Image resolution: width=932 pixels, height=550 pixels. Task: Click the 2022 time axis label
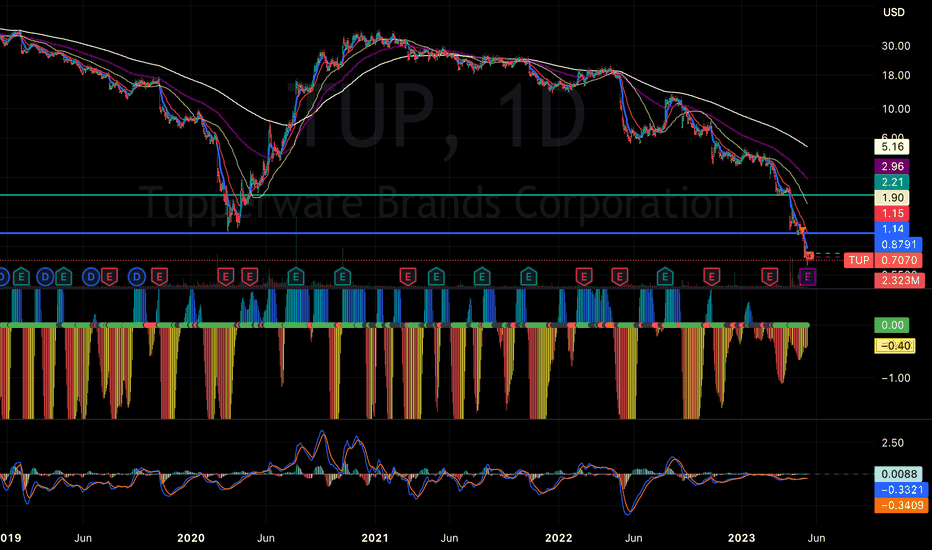click(x=559, y=538)
